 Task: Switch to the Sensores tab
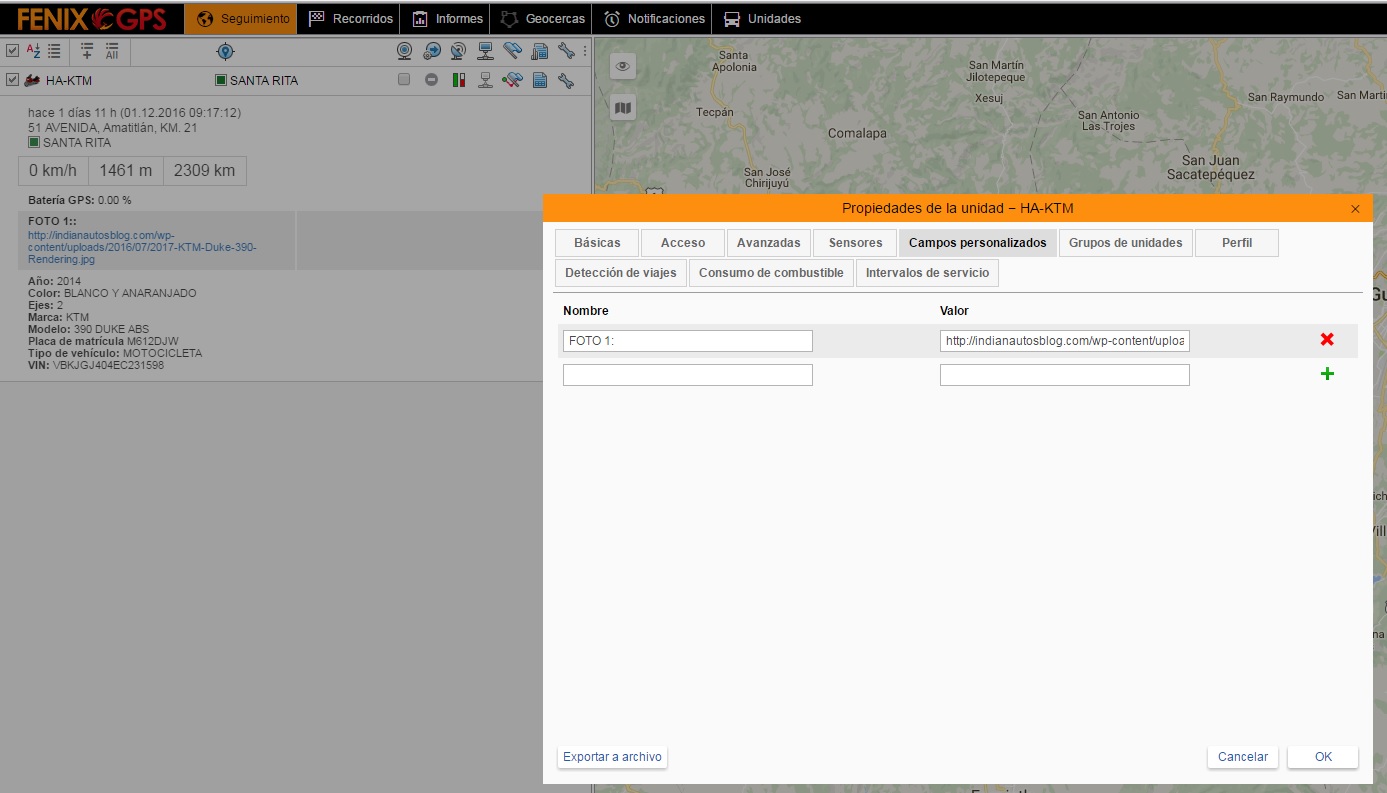855,243
